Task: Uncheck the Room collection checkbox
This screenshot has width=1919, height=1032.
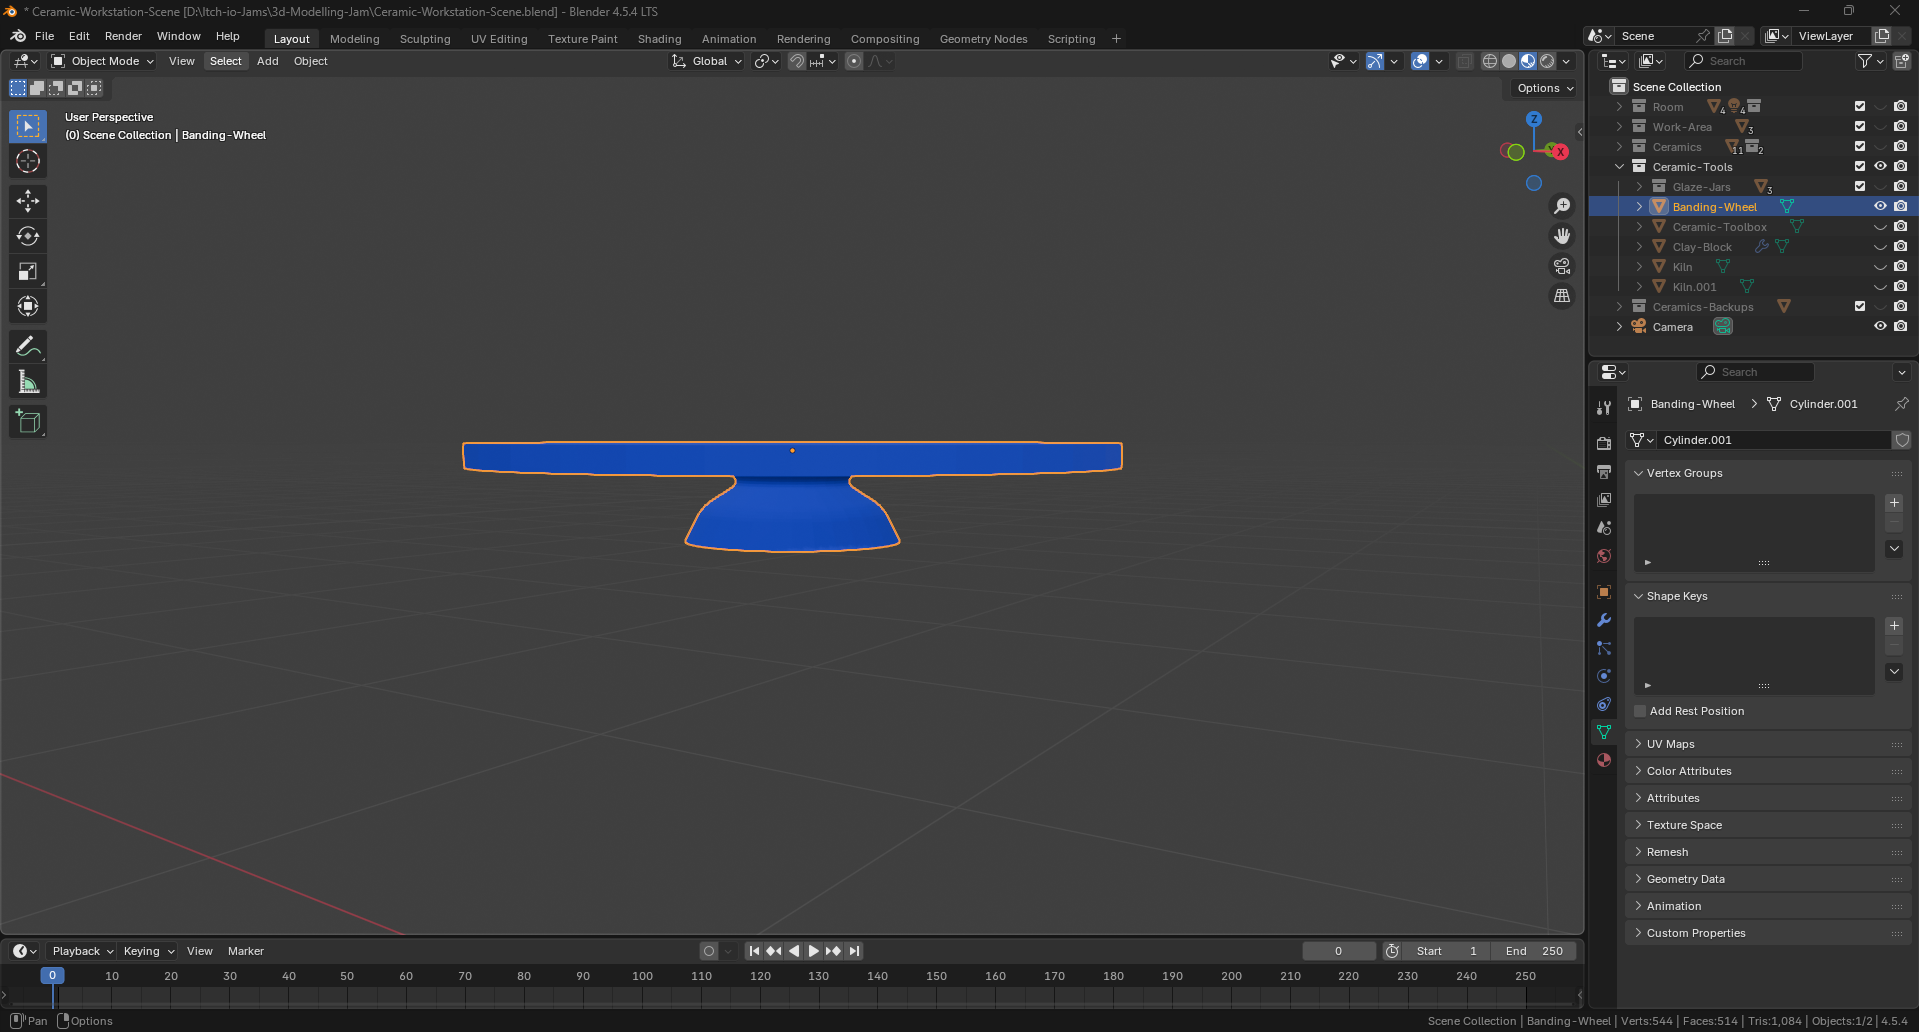Action: pyautogui.click(x=1860, y=106)
